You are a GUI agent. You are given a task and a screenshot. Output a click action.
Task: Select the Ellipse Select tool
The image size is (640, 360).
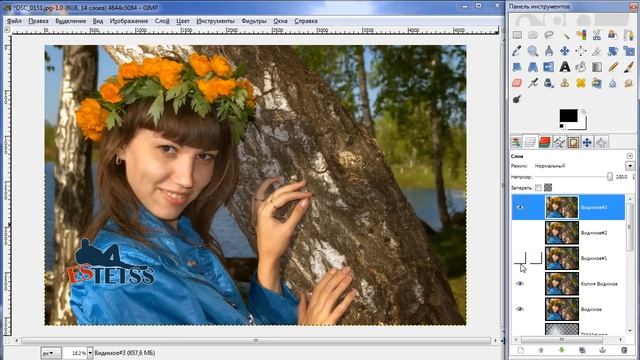(x=533, y=35)
